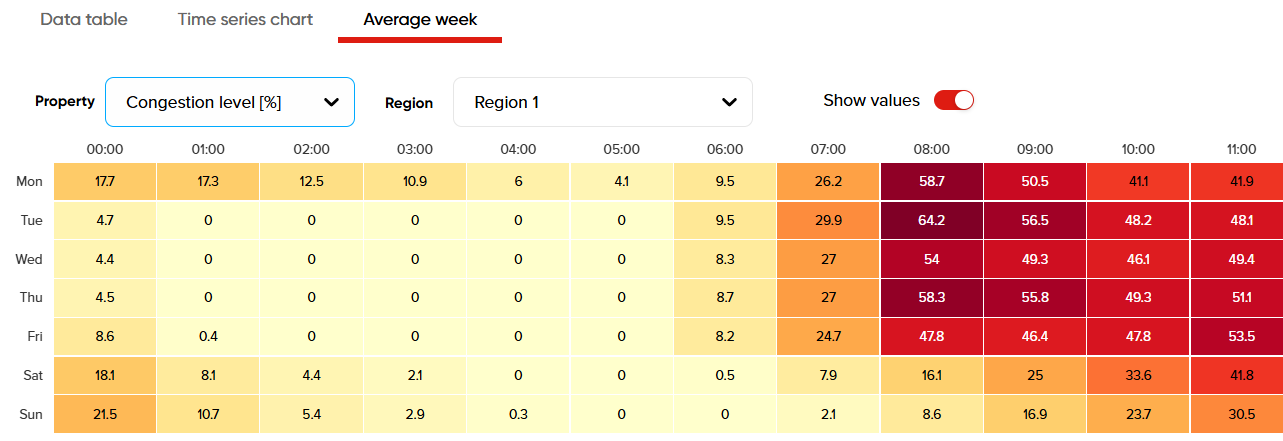
Task: Click Saturday 10:00 cell showing 33.6
Action: [x=1138, y=375]
